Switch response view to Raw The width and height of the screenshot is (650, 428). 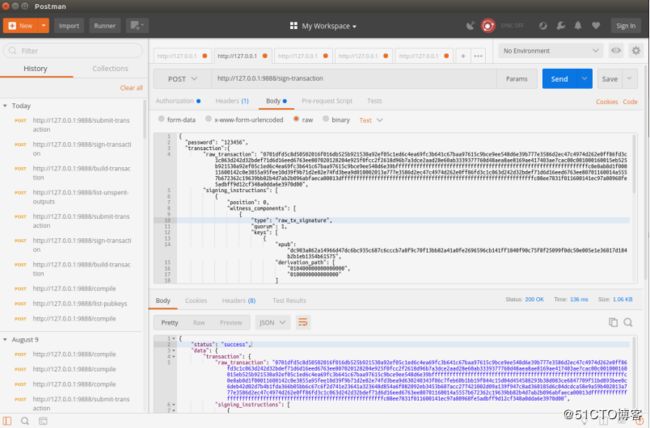(x=199, y=323)
